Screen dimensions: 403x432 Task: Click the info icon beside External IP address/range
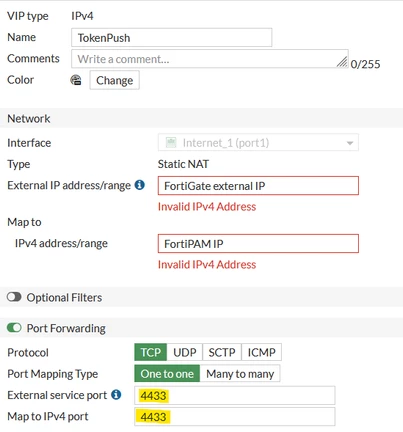[140, 185]
